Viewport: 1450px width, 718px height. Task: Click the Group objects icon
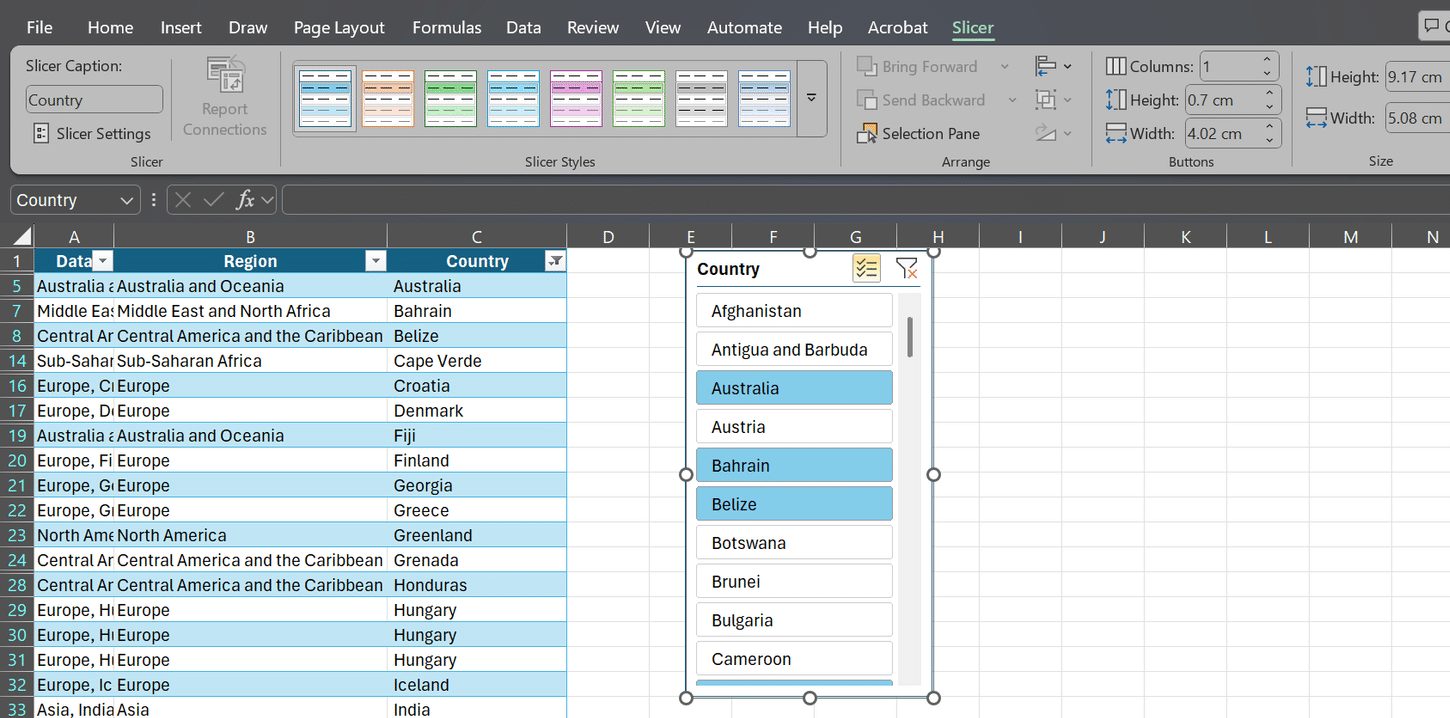(1047, 99)
